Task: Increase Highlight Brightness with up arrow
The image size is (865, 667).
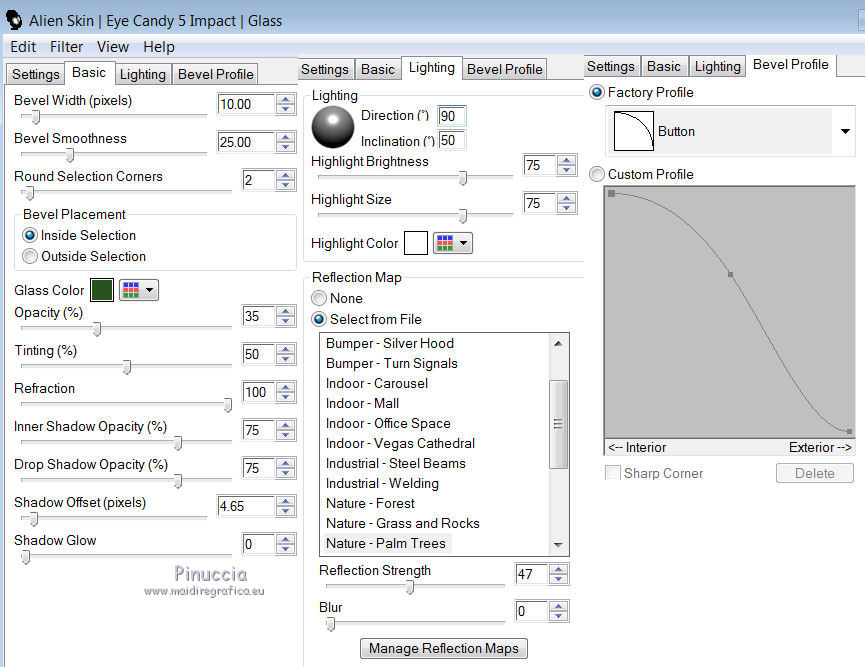Action: click(567, 161)
